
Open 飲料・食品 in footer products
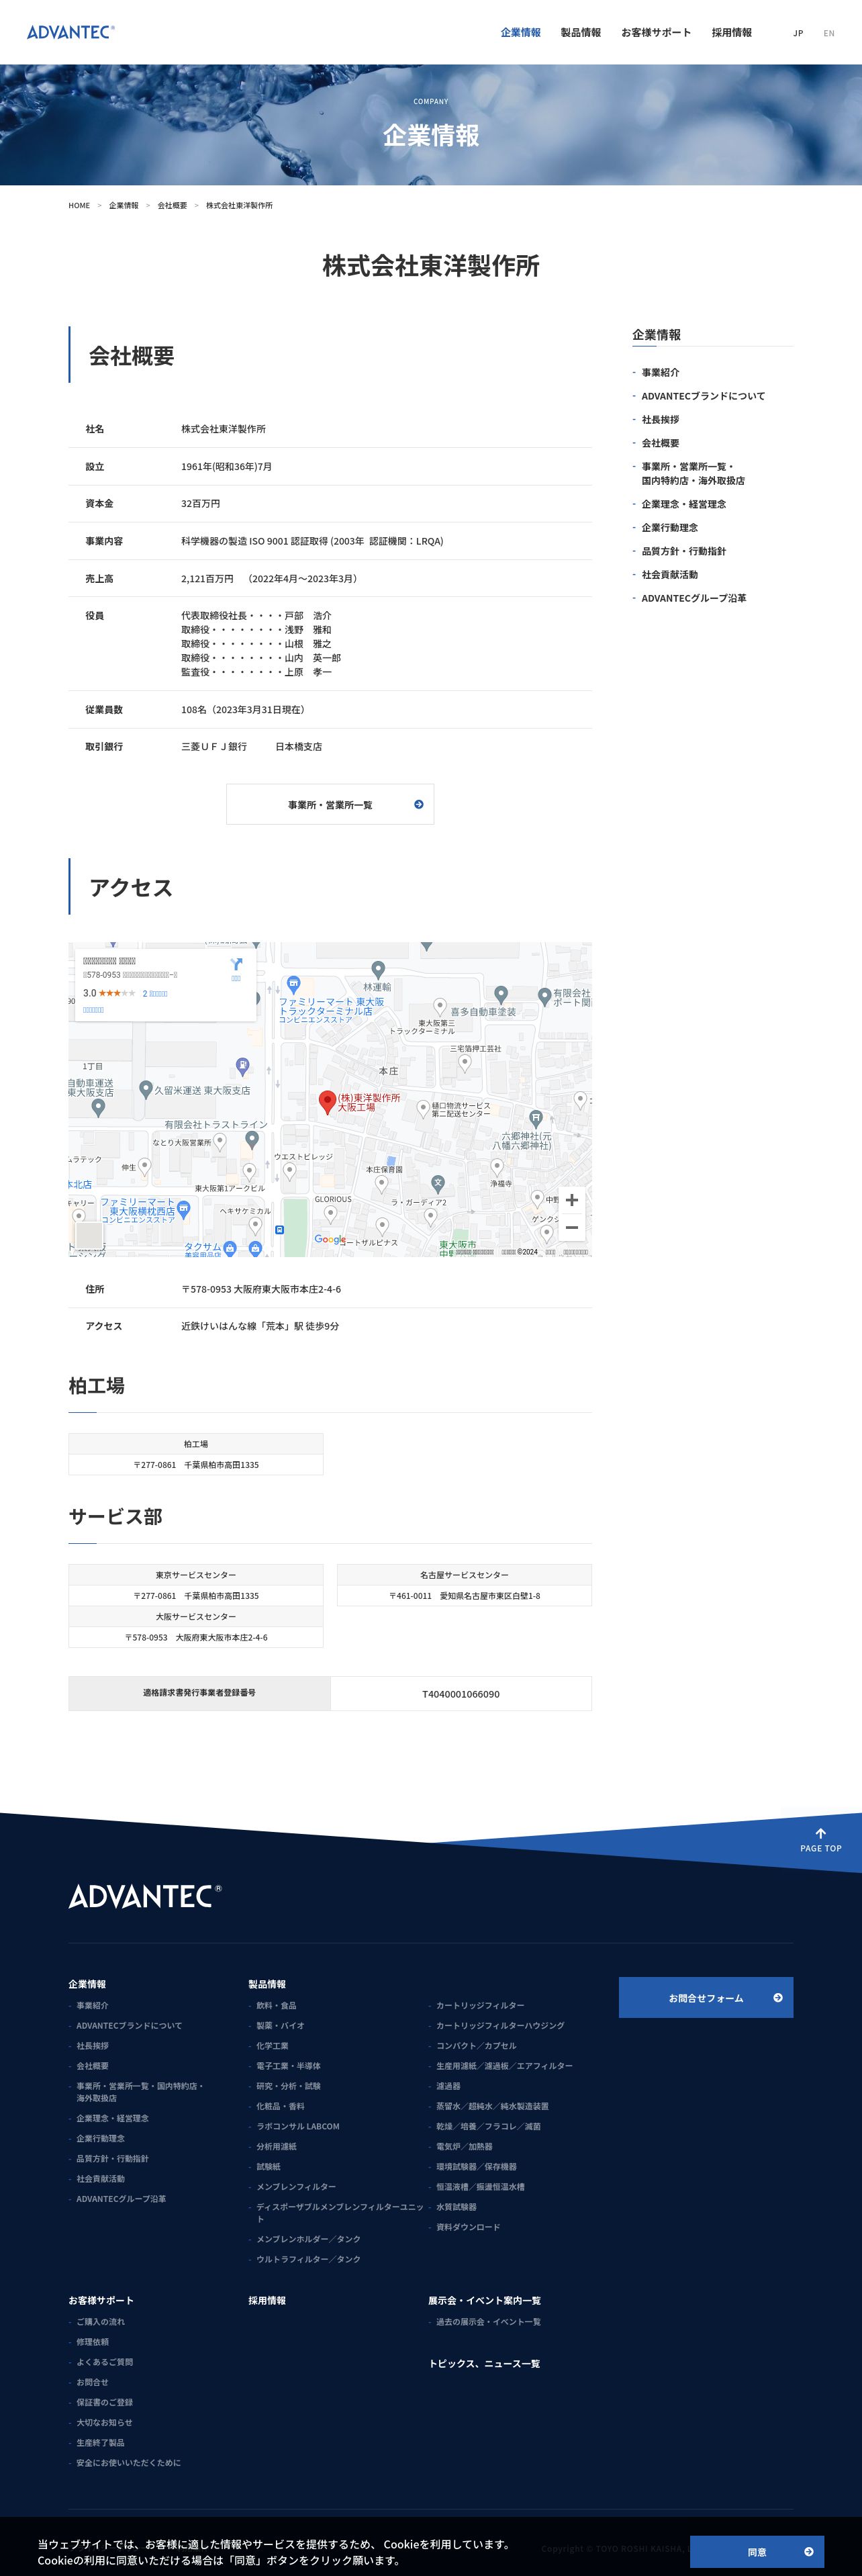[276, 2005]
